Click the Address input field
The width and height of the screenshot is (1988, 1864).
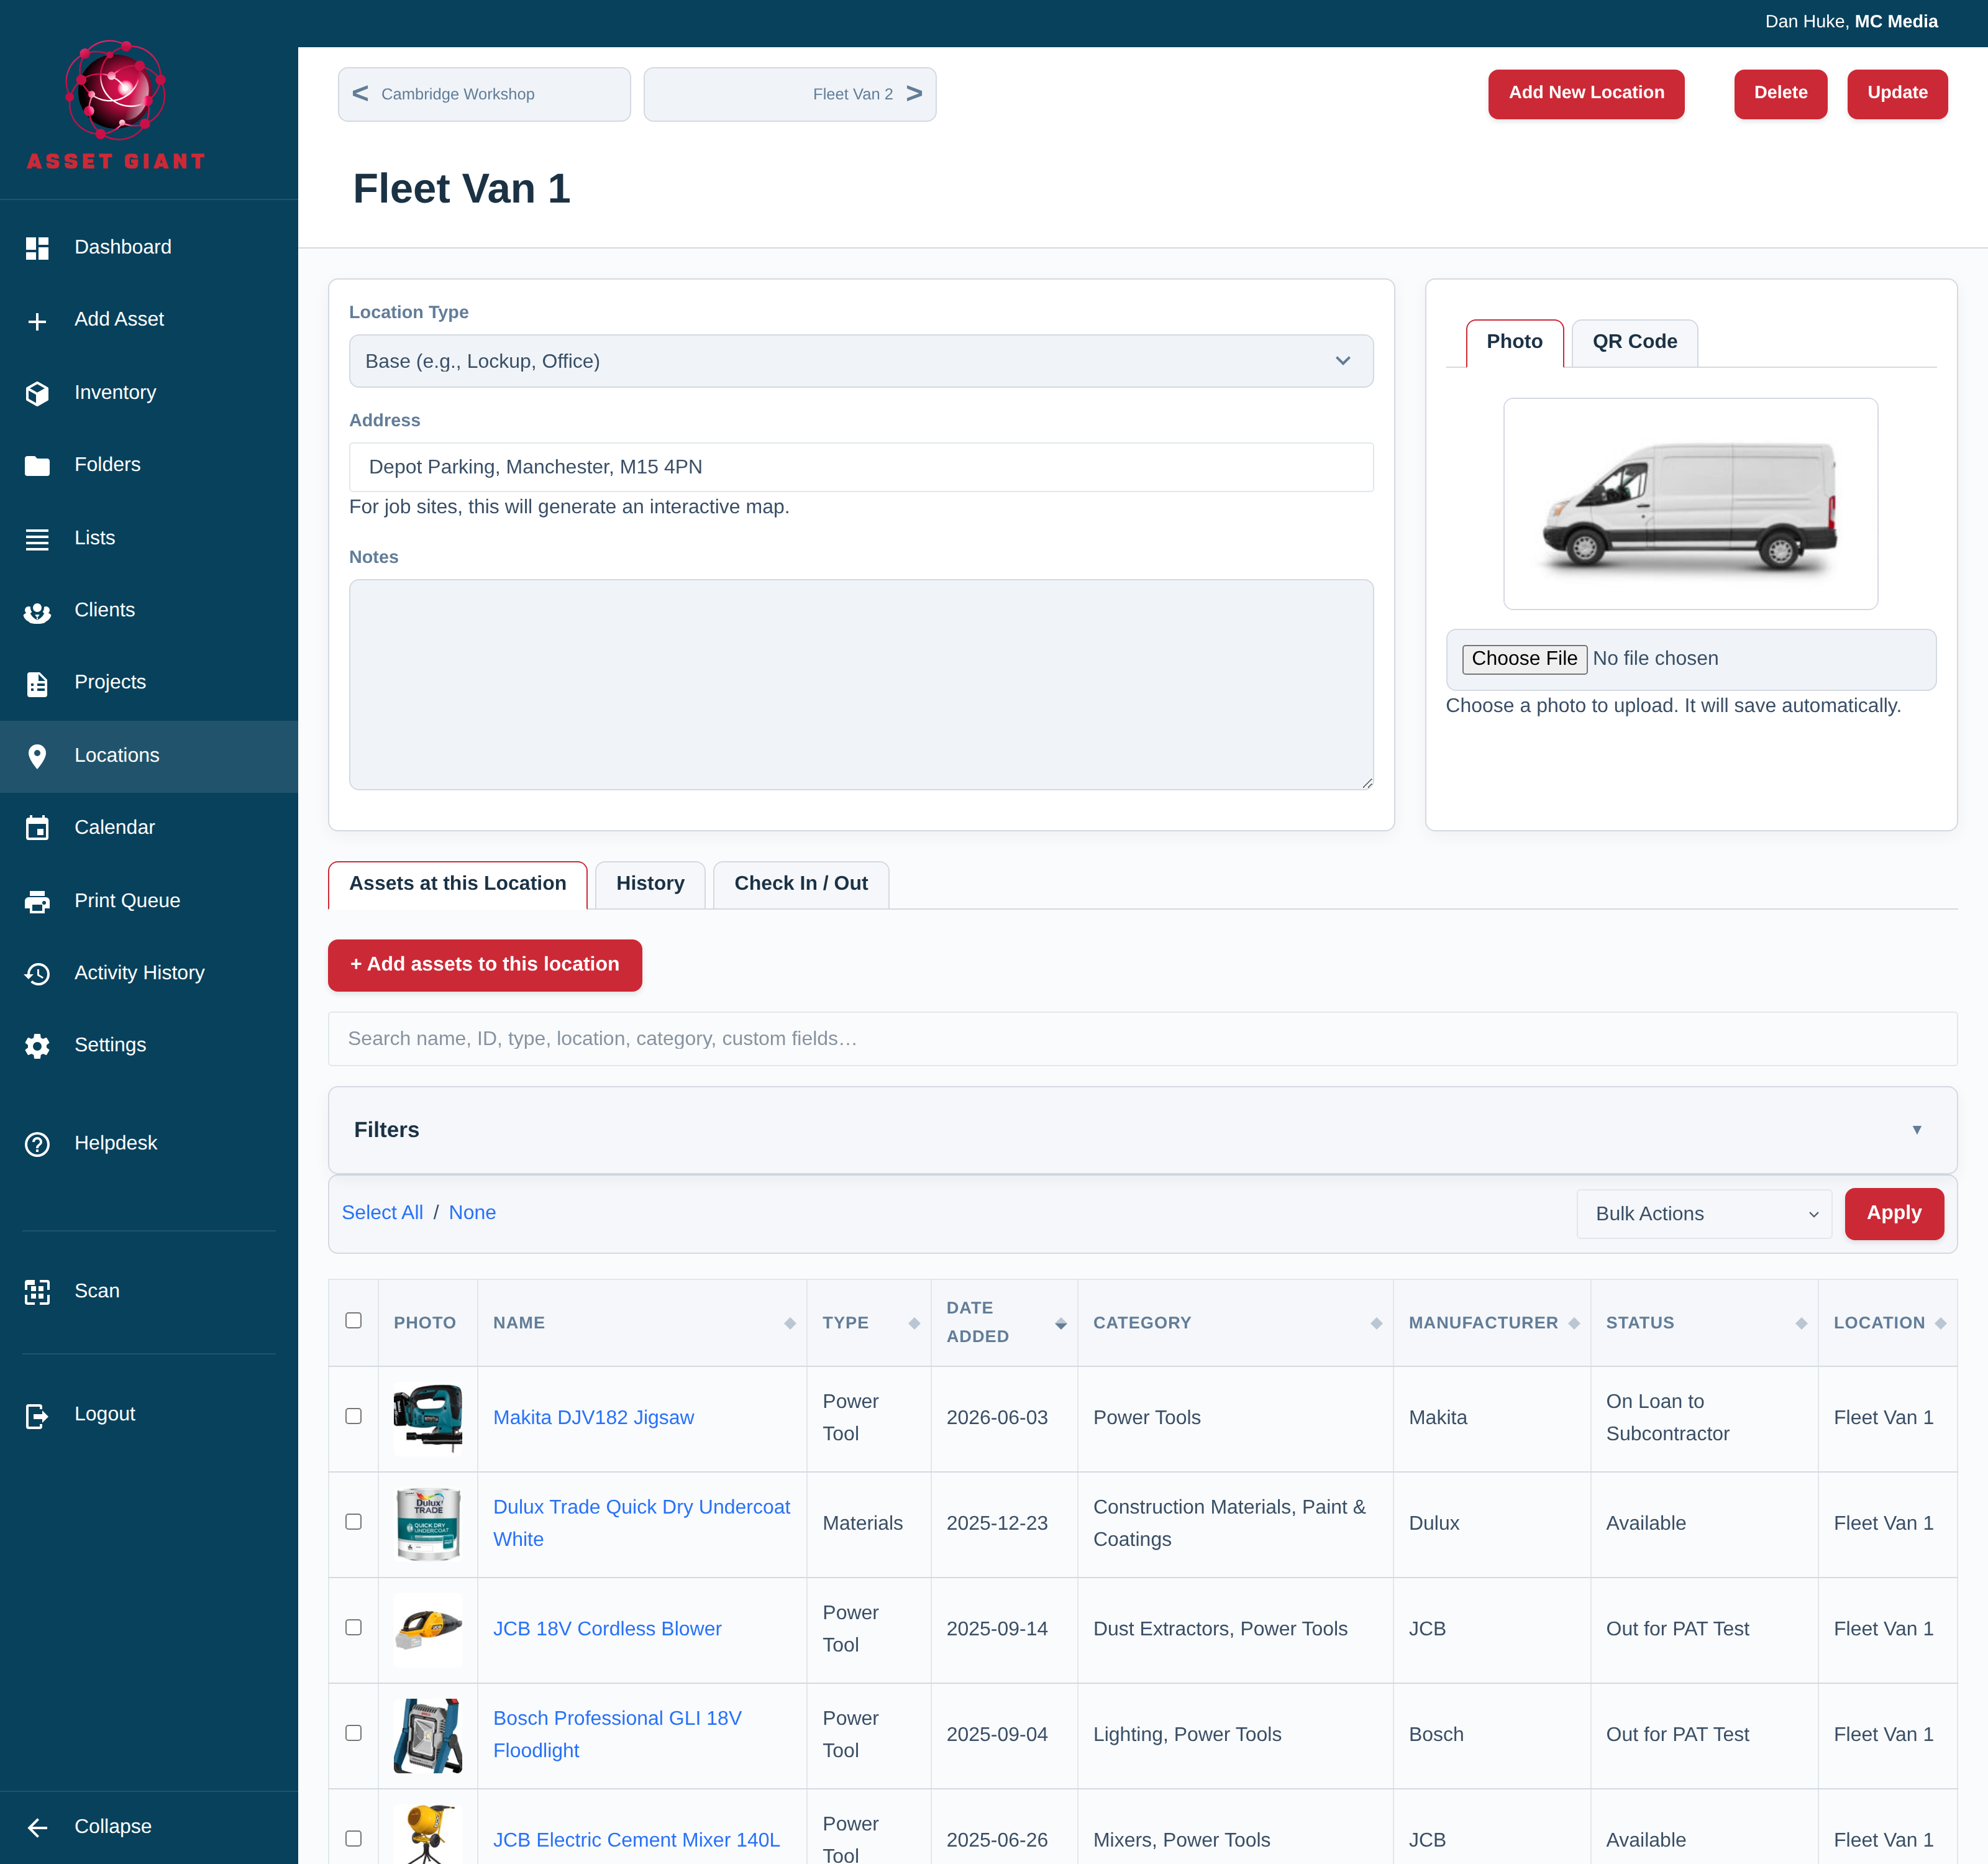click(x=861, y=467)
